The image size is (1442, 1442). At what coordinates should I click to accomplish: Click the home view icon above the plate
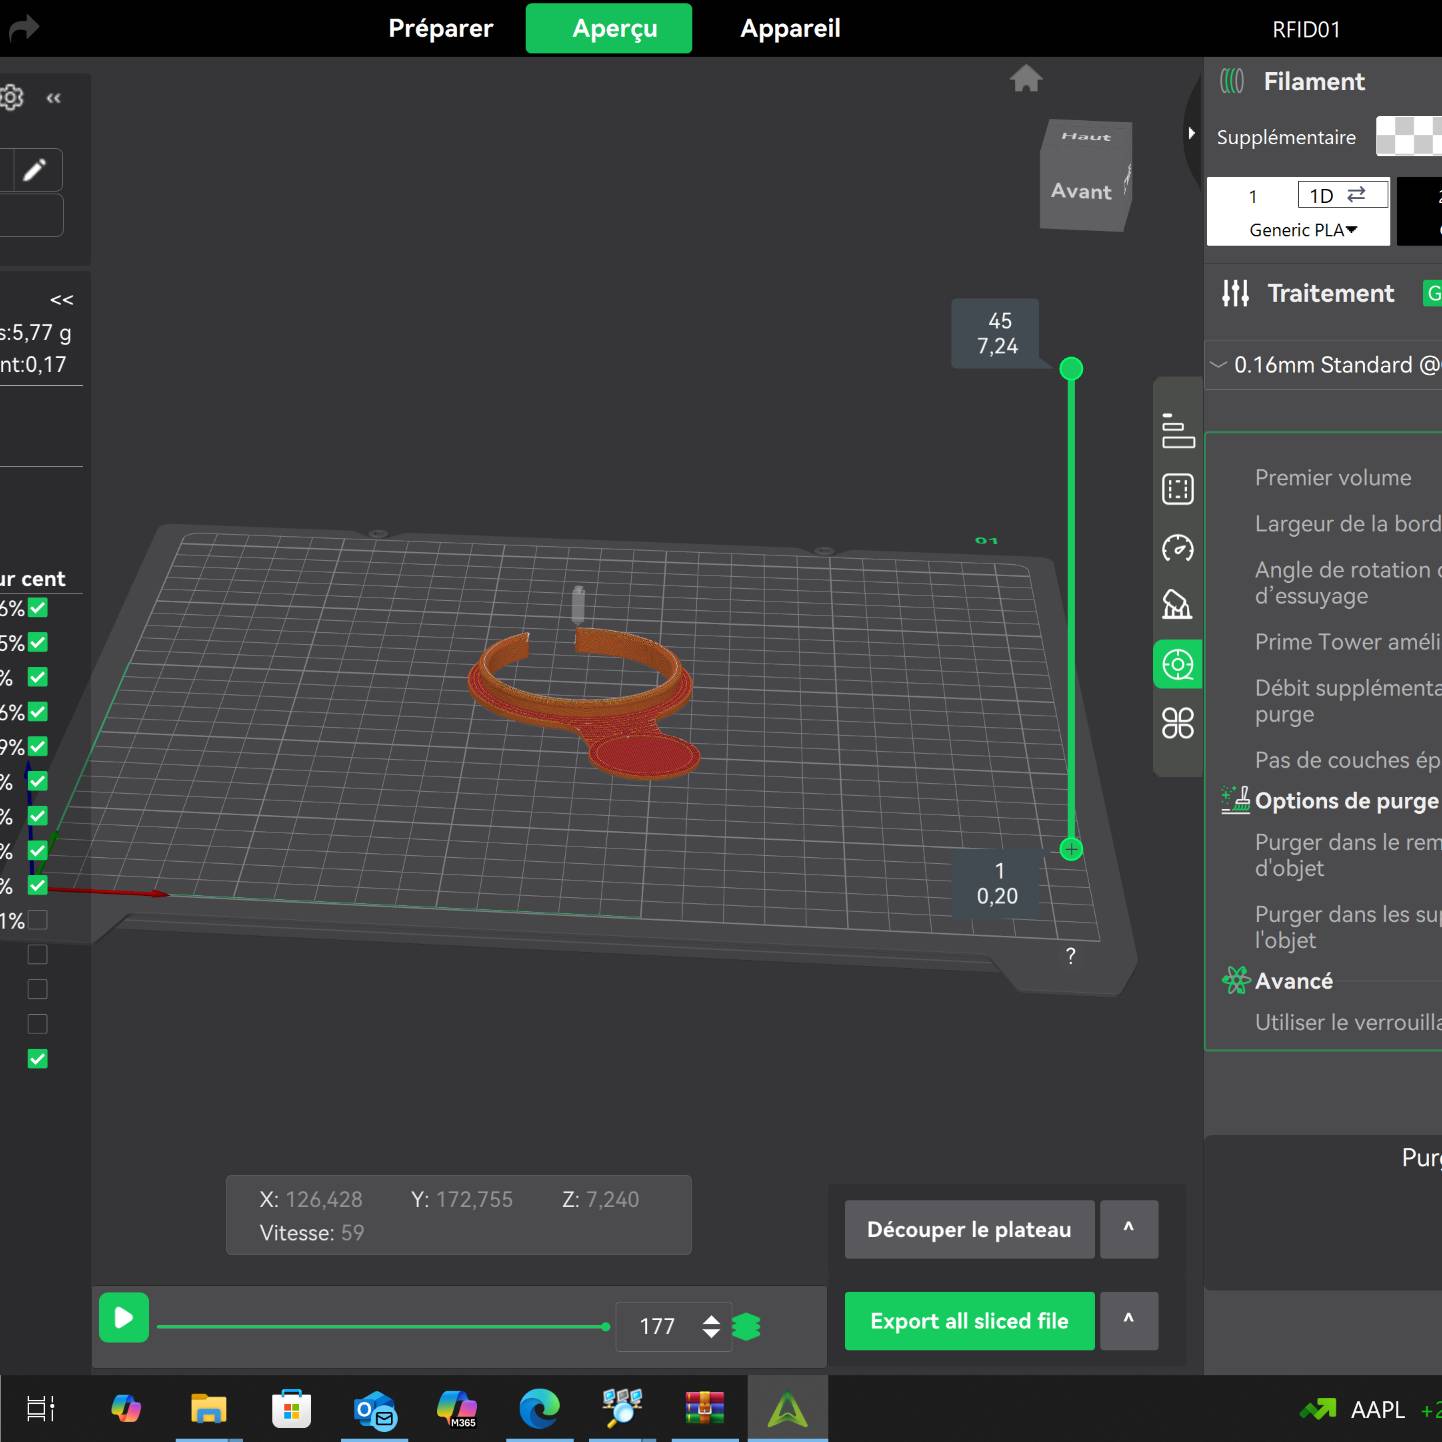point(1026,78)
